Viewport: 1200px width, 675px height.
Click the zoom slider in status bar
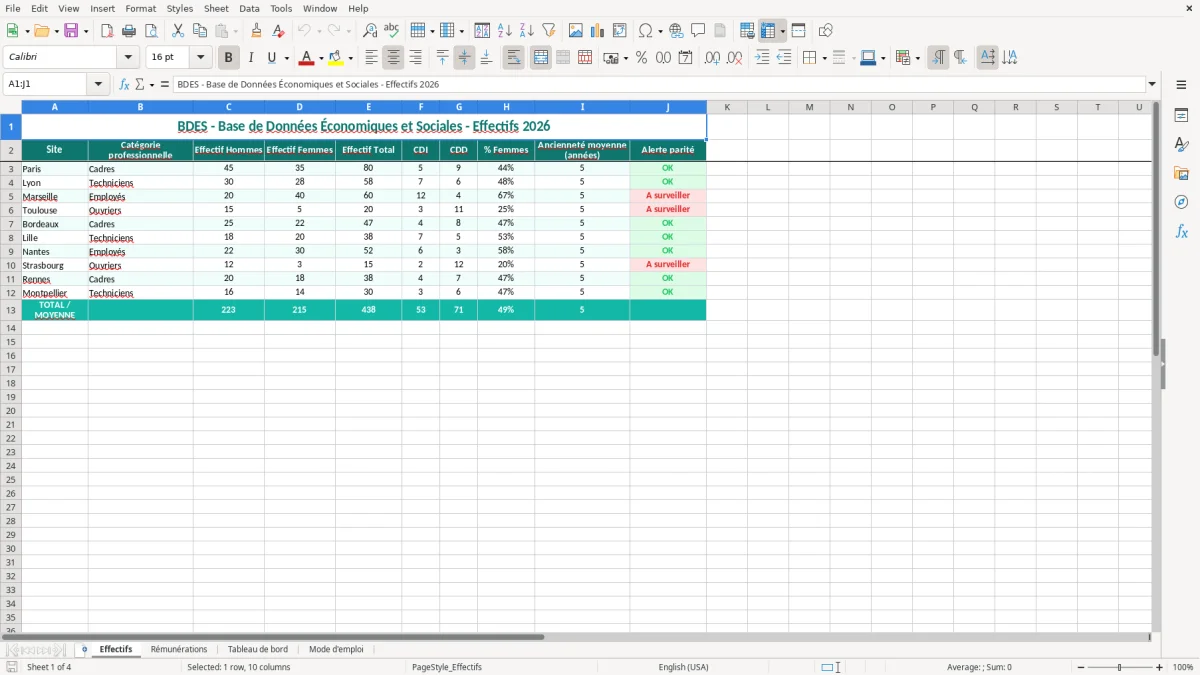[x=1120, y=667]
